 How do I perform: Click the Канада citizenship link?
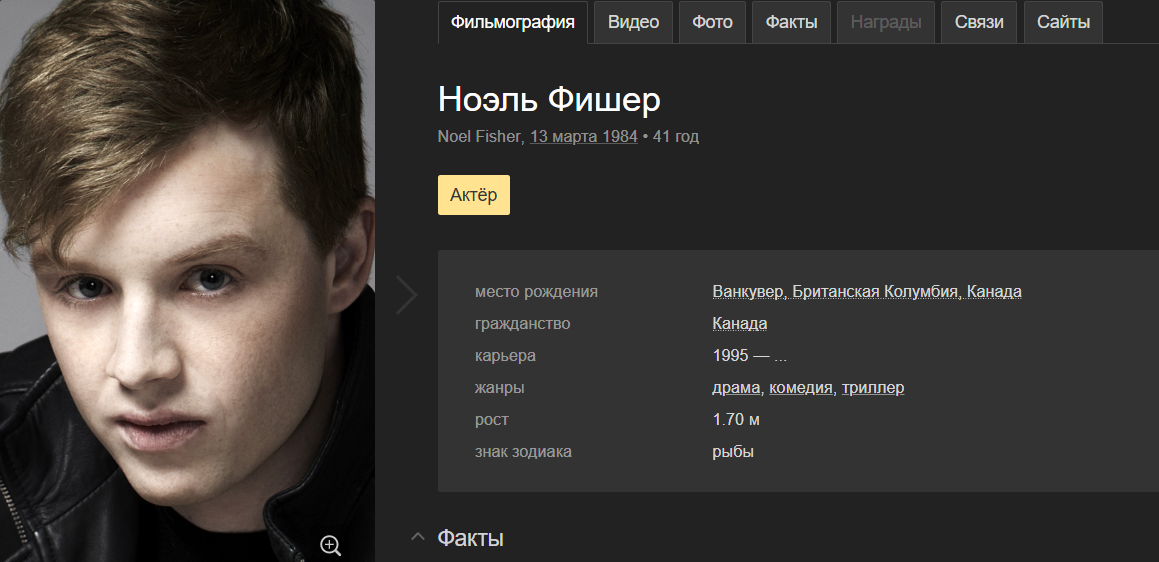[x=740, y=324]
